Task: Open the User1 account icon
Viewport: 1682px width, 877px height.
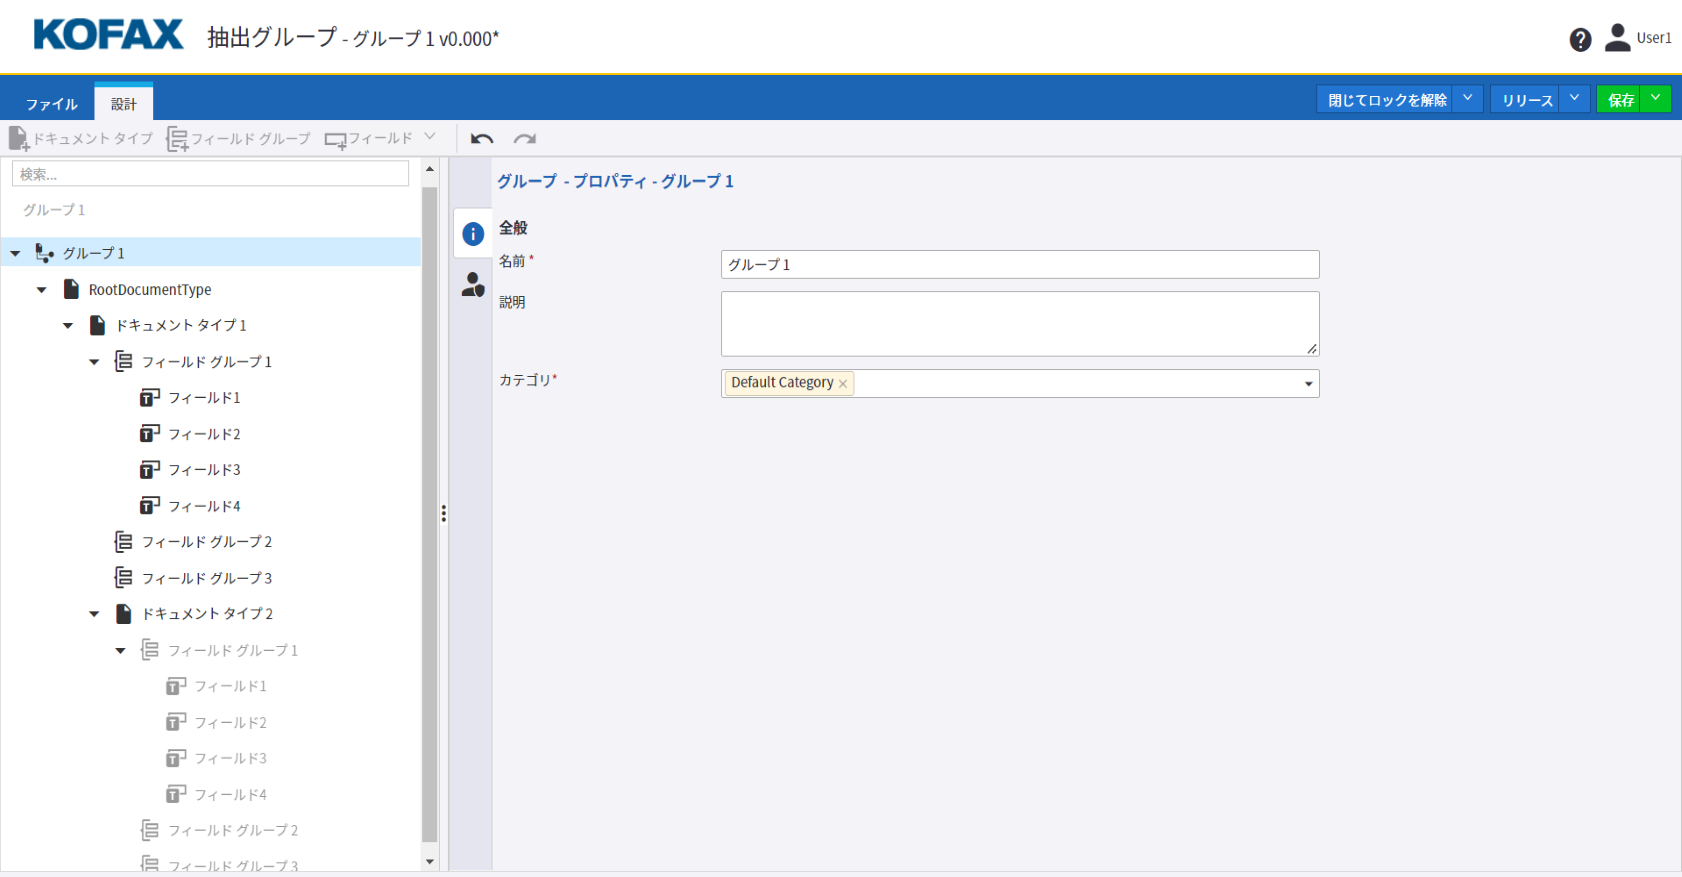Action: 1617,38
